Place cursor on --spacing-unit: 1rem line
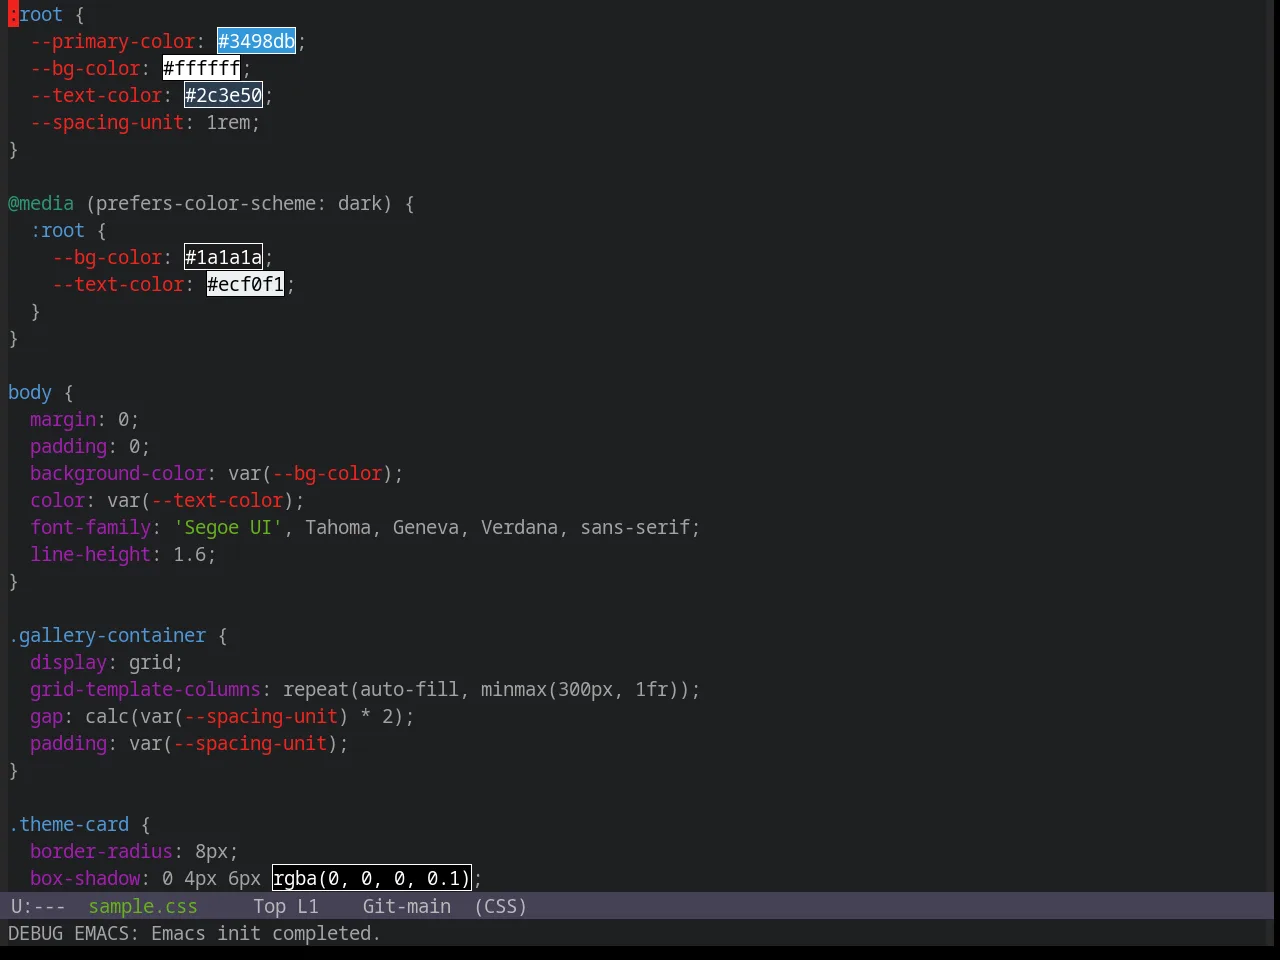 coord(145,122)
